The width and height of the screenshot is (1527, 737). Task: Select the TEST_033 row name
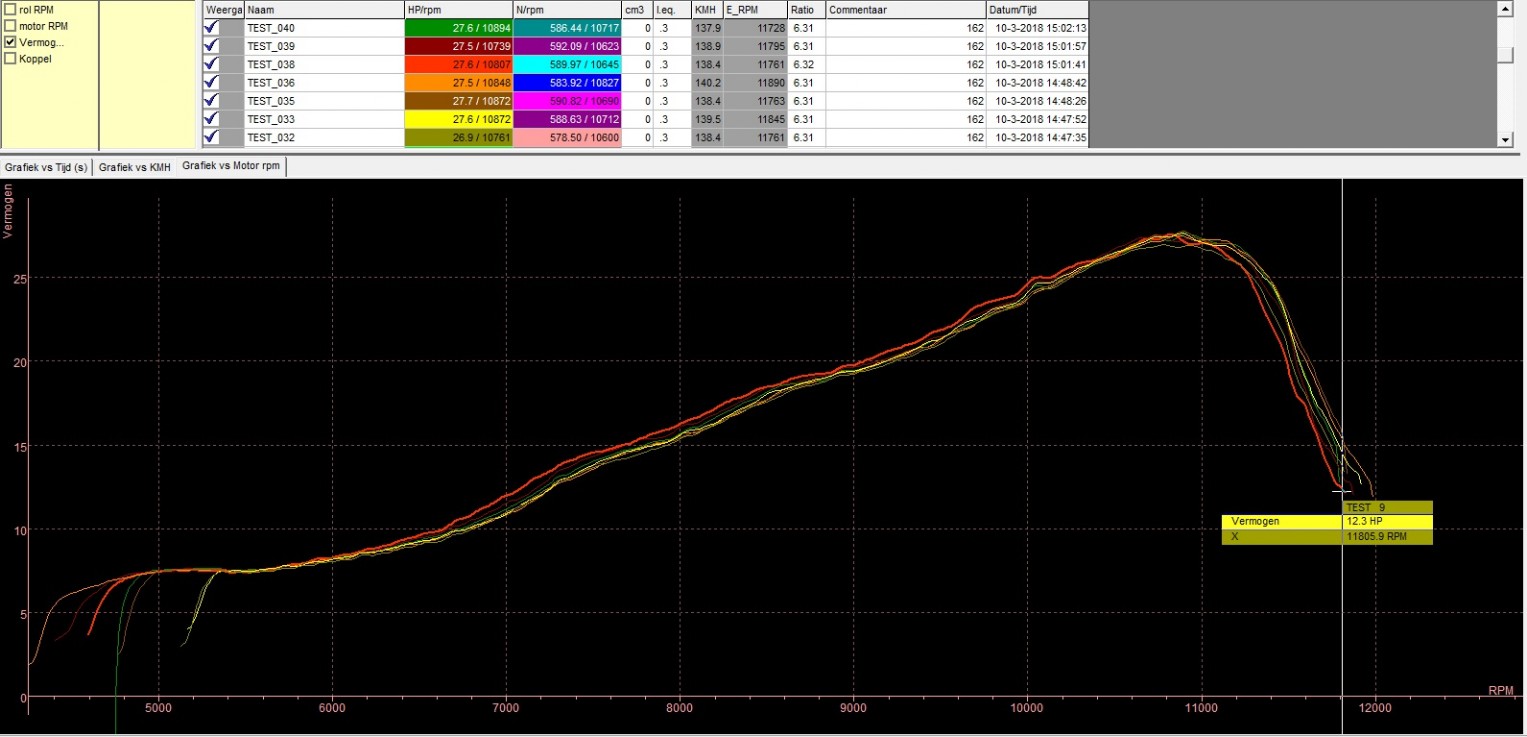pos(270,119)
